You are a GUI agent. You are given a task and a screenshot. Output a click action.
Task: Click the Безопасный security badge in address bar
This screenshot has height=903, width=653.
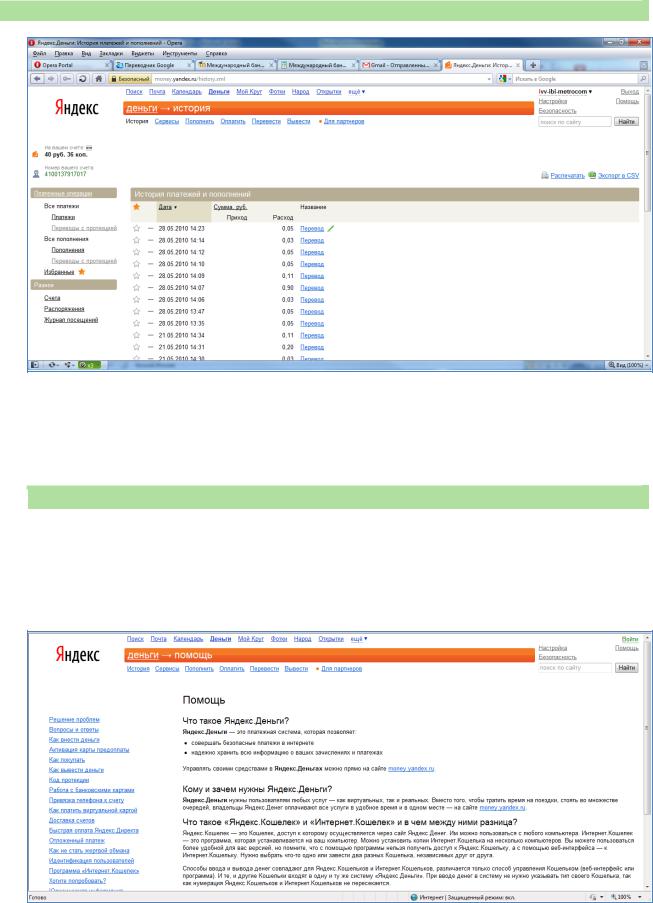[x=130, y=79]
